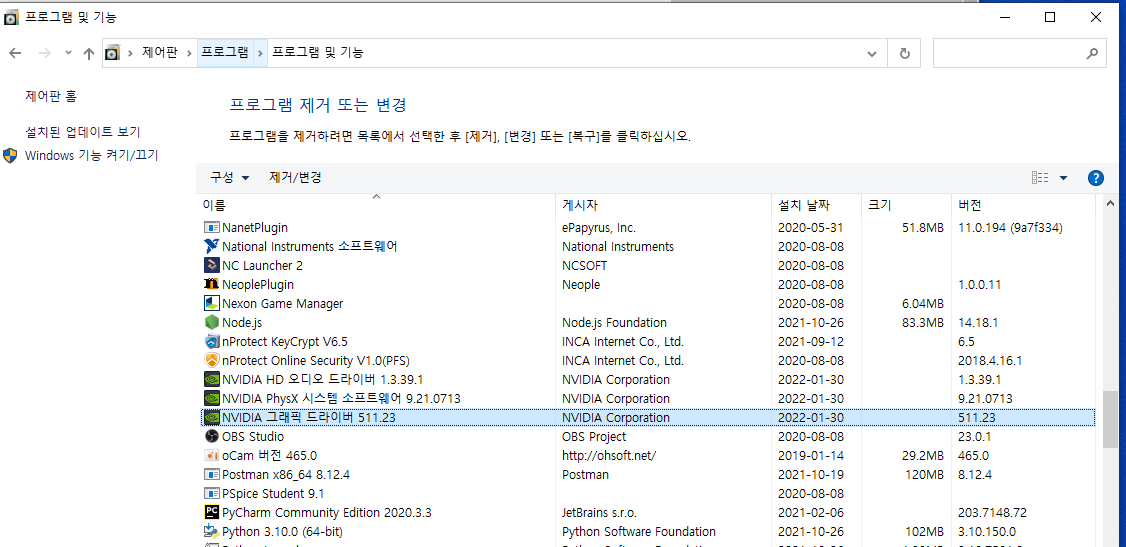Screen dimensions: 1126x547
Task: Select the ePapyrus, Inc. publisher cell
Action: (599, 228)
